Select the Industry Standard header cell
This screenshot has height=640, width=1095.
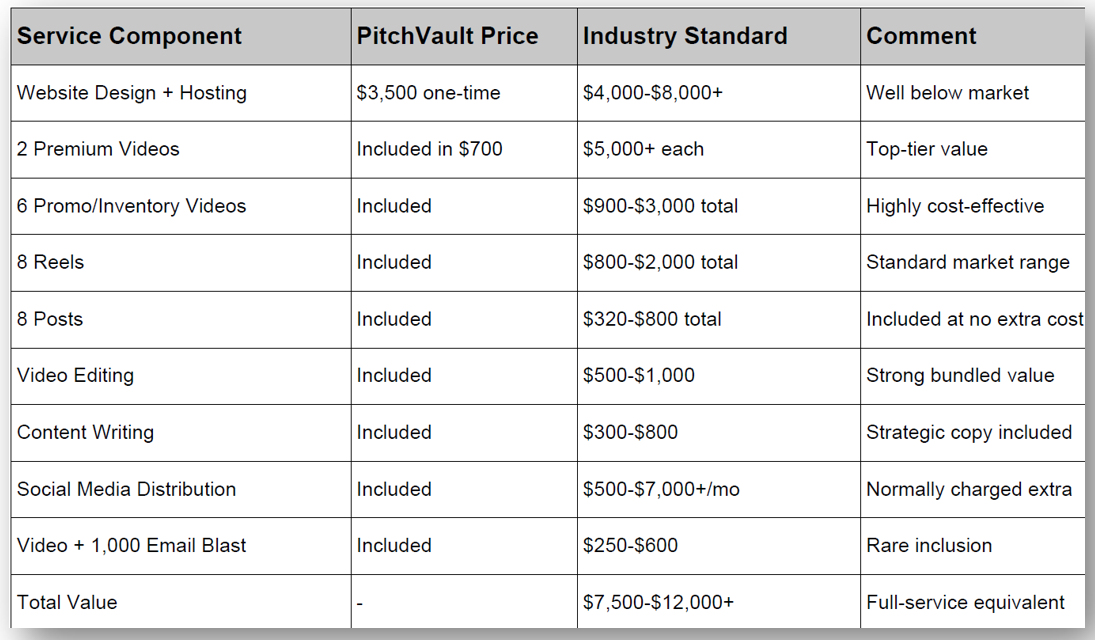[719, 36]
